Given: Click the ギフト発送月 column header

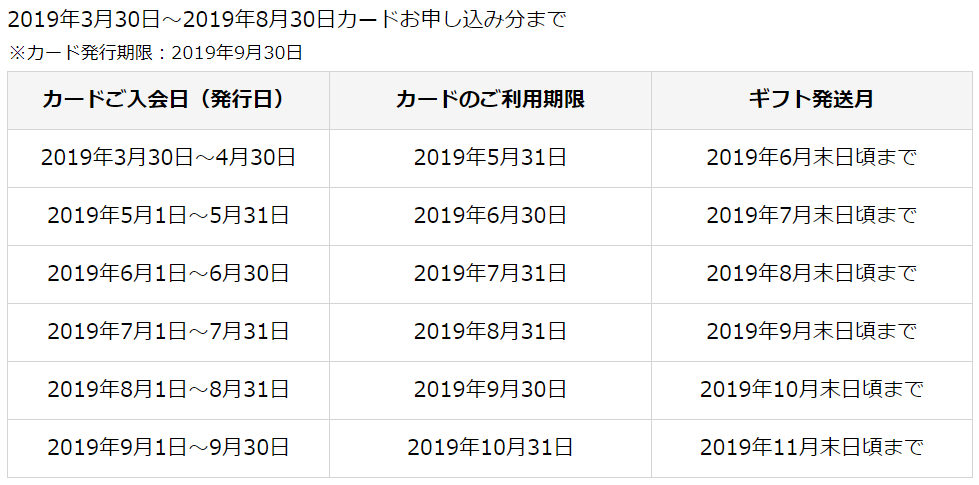Looking at the screenshot, I should point(811,99).
